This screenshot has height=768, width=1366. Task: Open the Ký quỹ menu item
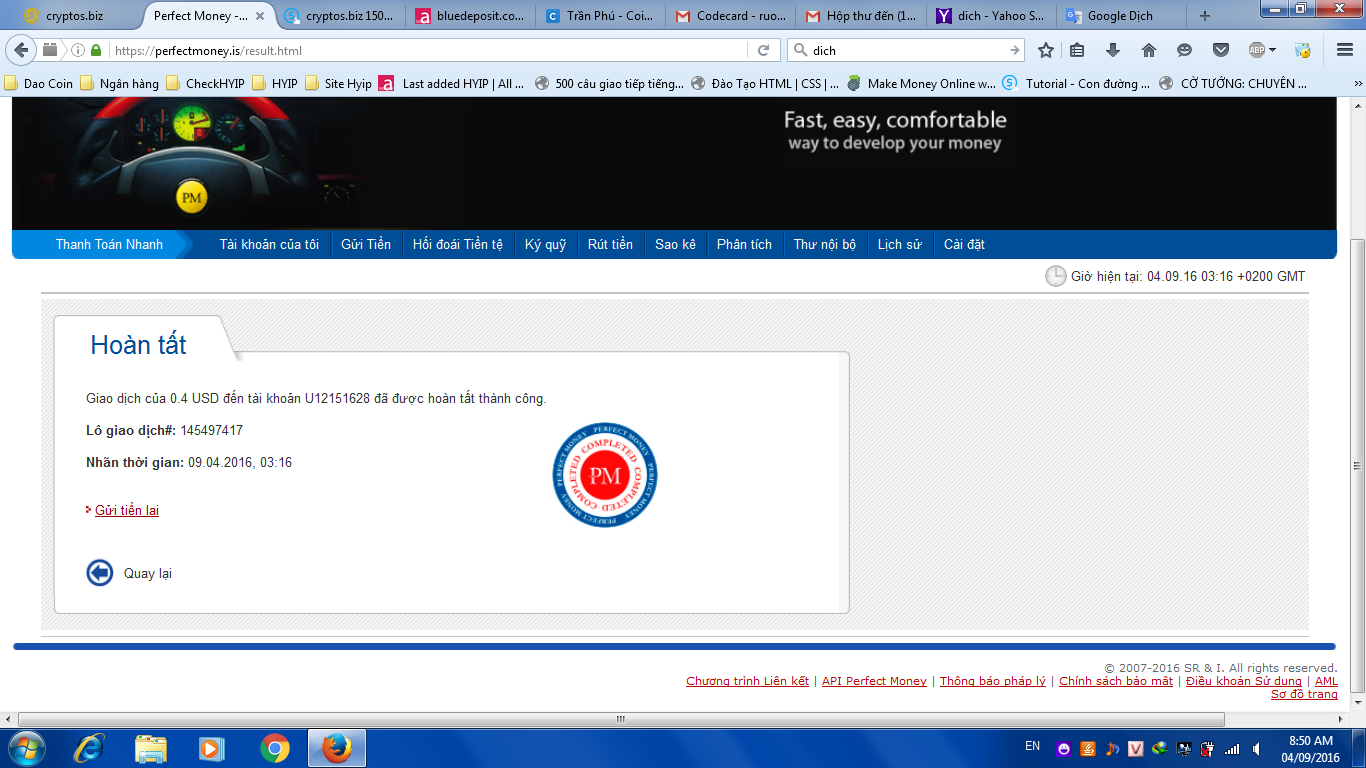pyautogui.click(x=546, y=244)
